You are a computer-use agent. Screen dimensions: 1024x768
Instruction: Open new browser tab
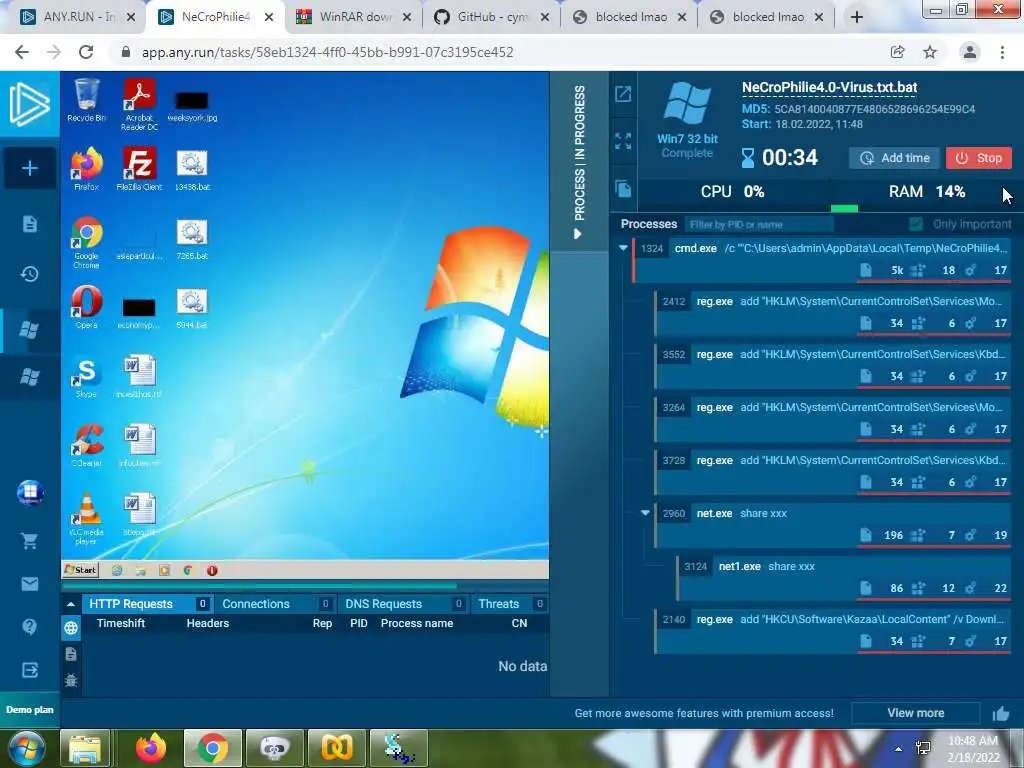pos(857,18)
